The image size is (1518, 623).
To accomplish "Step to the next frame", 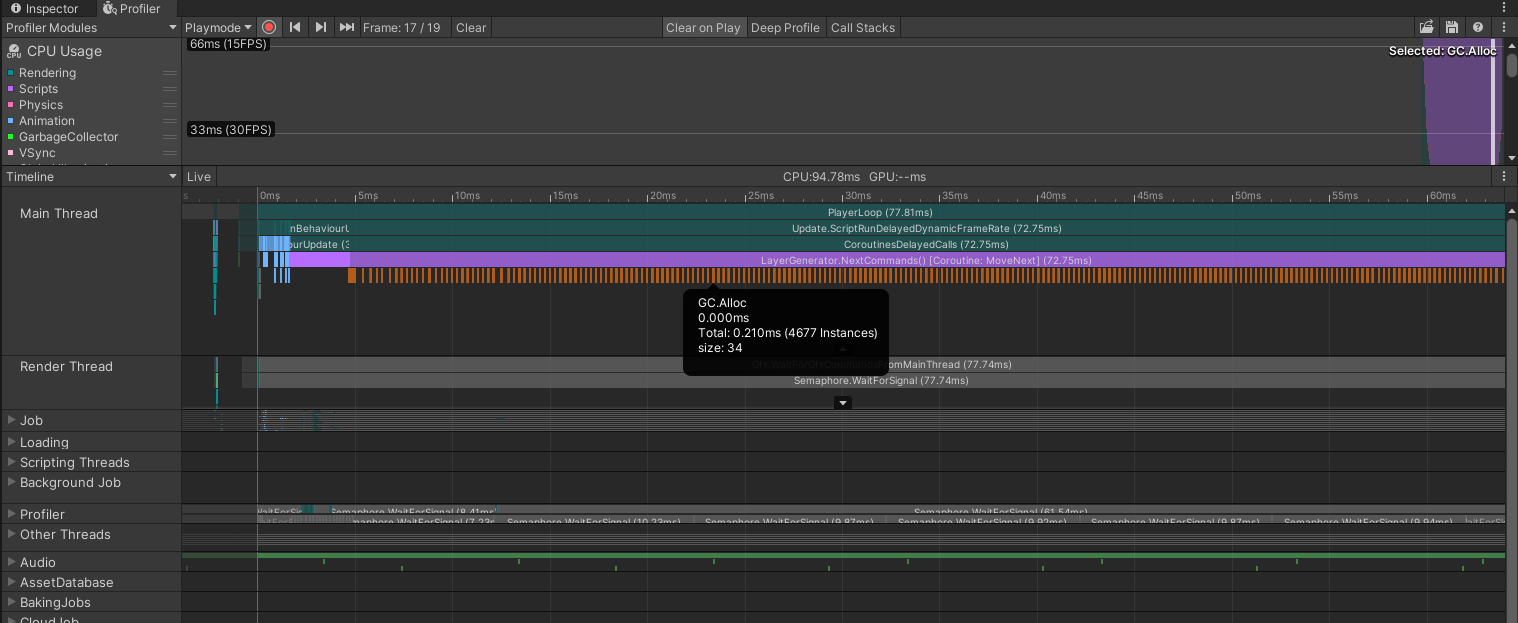I will tap(320, 27).
